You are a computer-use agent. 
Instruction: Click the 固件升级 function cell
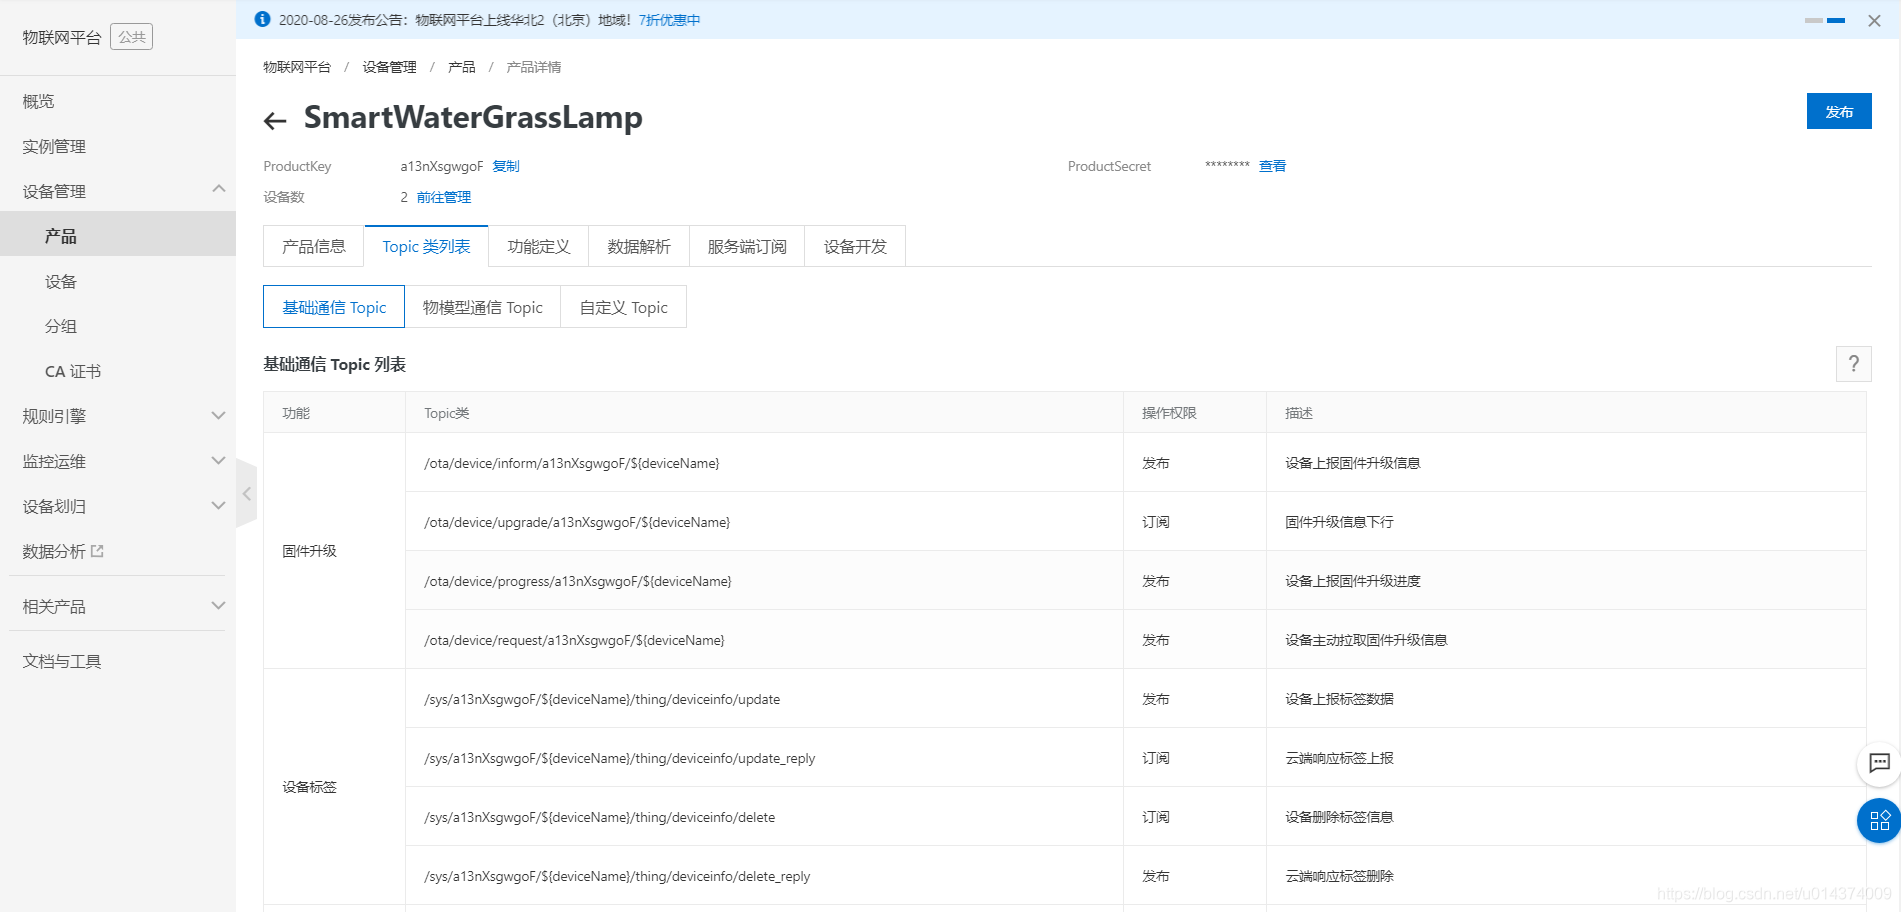click(x=334, y=551)
